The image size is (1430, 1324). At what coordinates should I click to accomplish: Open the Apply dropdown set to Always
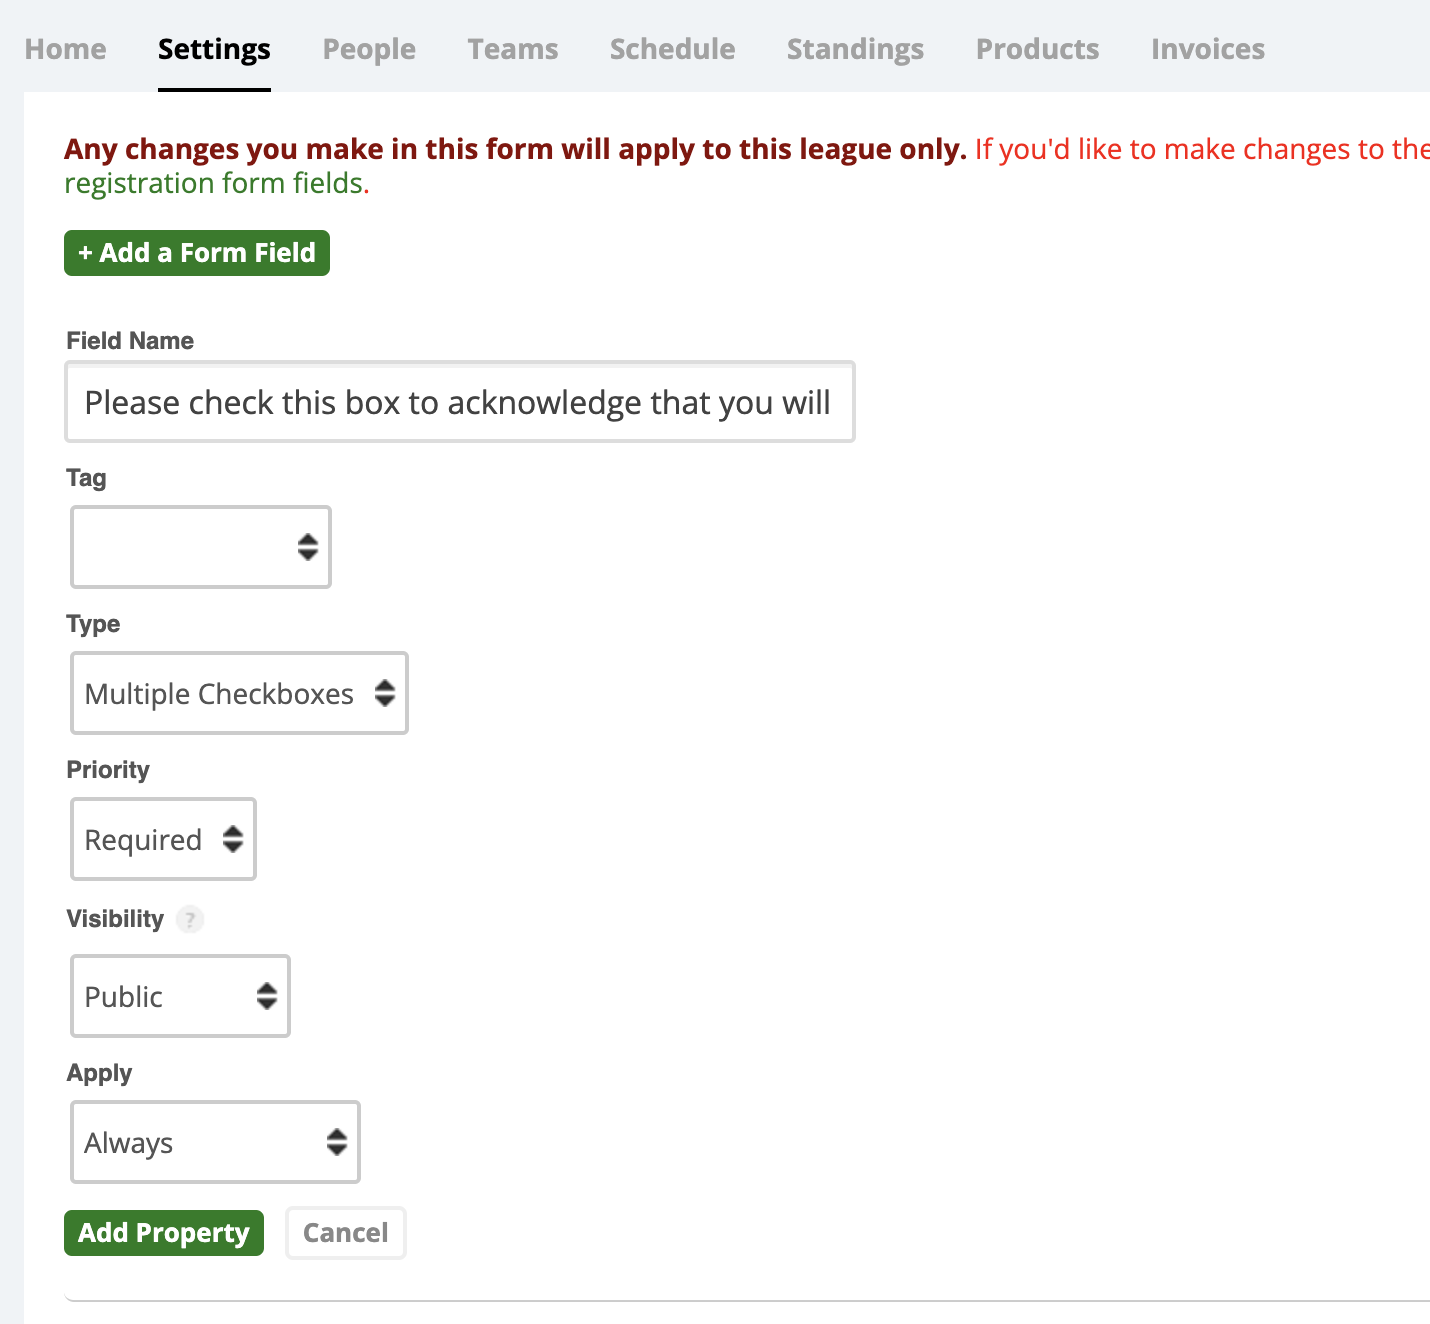(216, 1142)
